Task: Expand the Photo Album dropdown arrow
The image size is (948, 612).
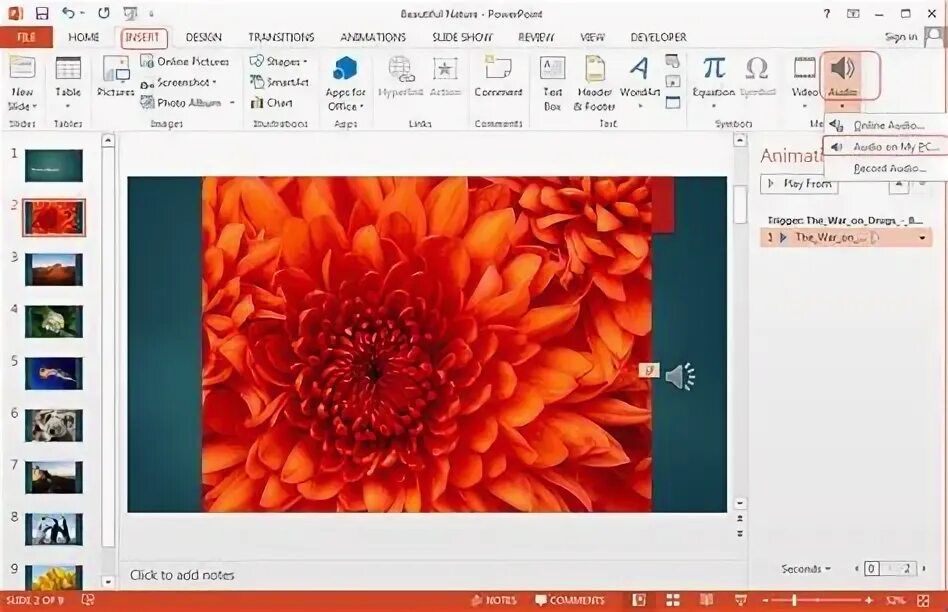Action: pos(232,103)
